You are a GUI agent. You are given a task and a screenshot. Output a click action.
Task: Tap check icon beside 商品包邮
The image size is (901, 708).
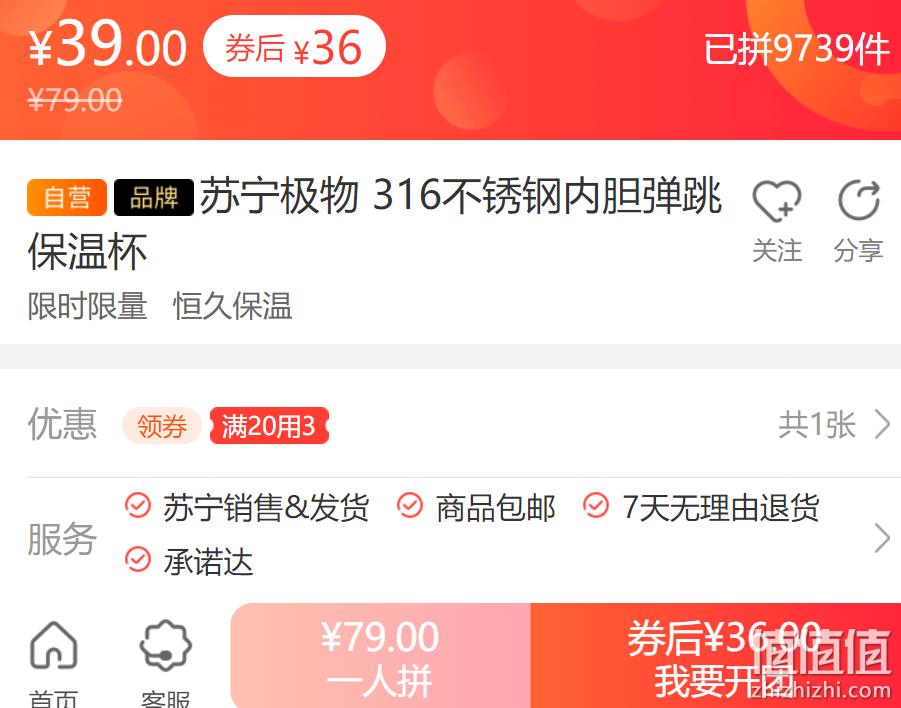click(x=410, y=506)
